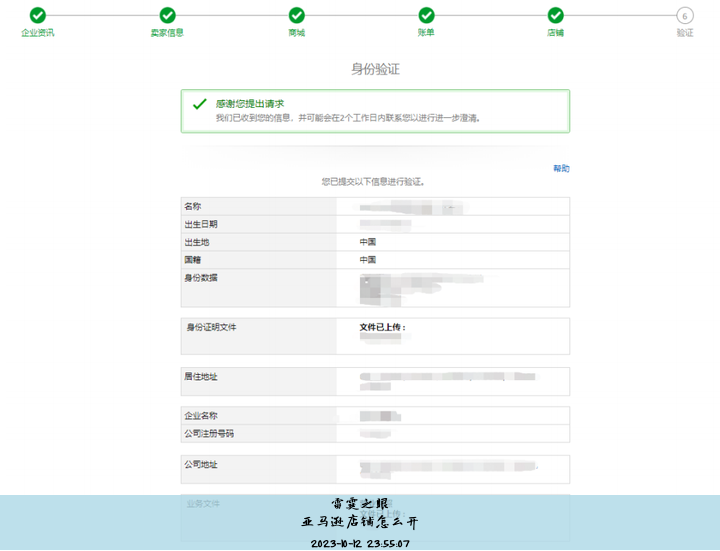Click the 感谢您提出请求 banner title
Screen dimensions: 720x551
tap(250, 104)
